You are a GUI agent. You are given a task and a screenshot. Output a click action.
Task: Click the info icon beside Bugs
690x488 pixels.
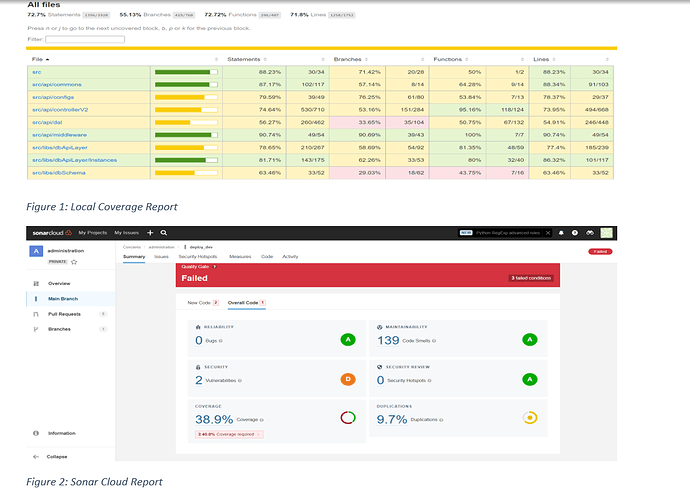(220, 341)
